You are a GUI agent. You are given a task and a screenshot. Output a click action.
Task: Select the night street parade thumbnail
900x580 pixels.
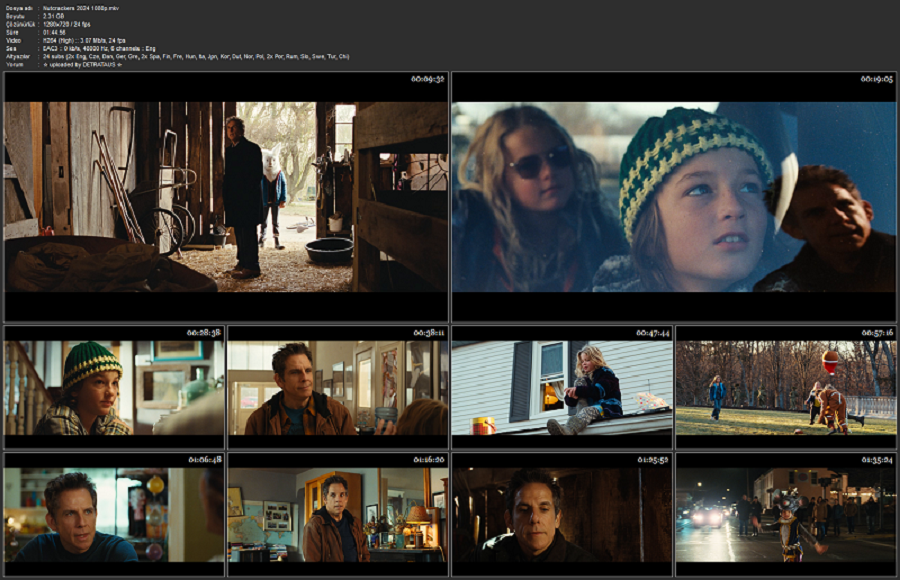[x=786, y=515]
